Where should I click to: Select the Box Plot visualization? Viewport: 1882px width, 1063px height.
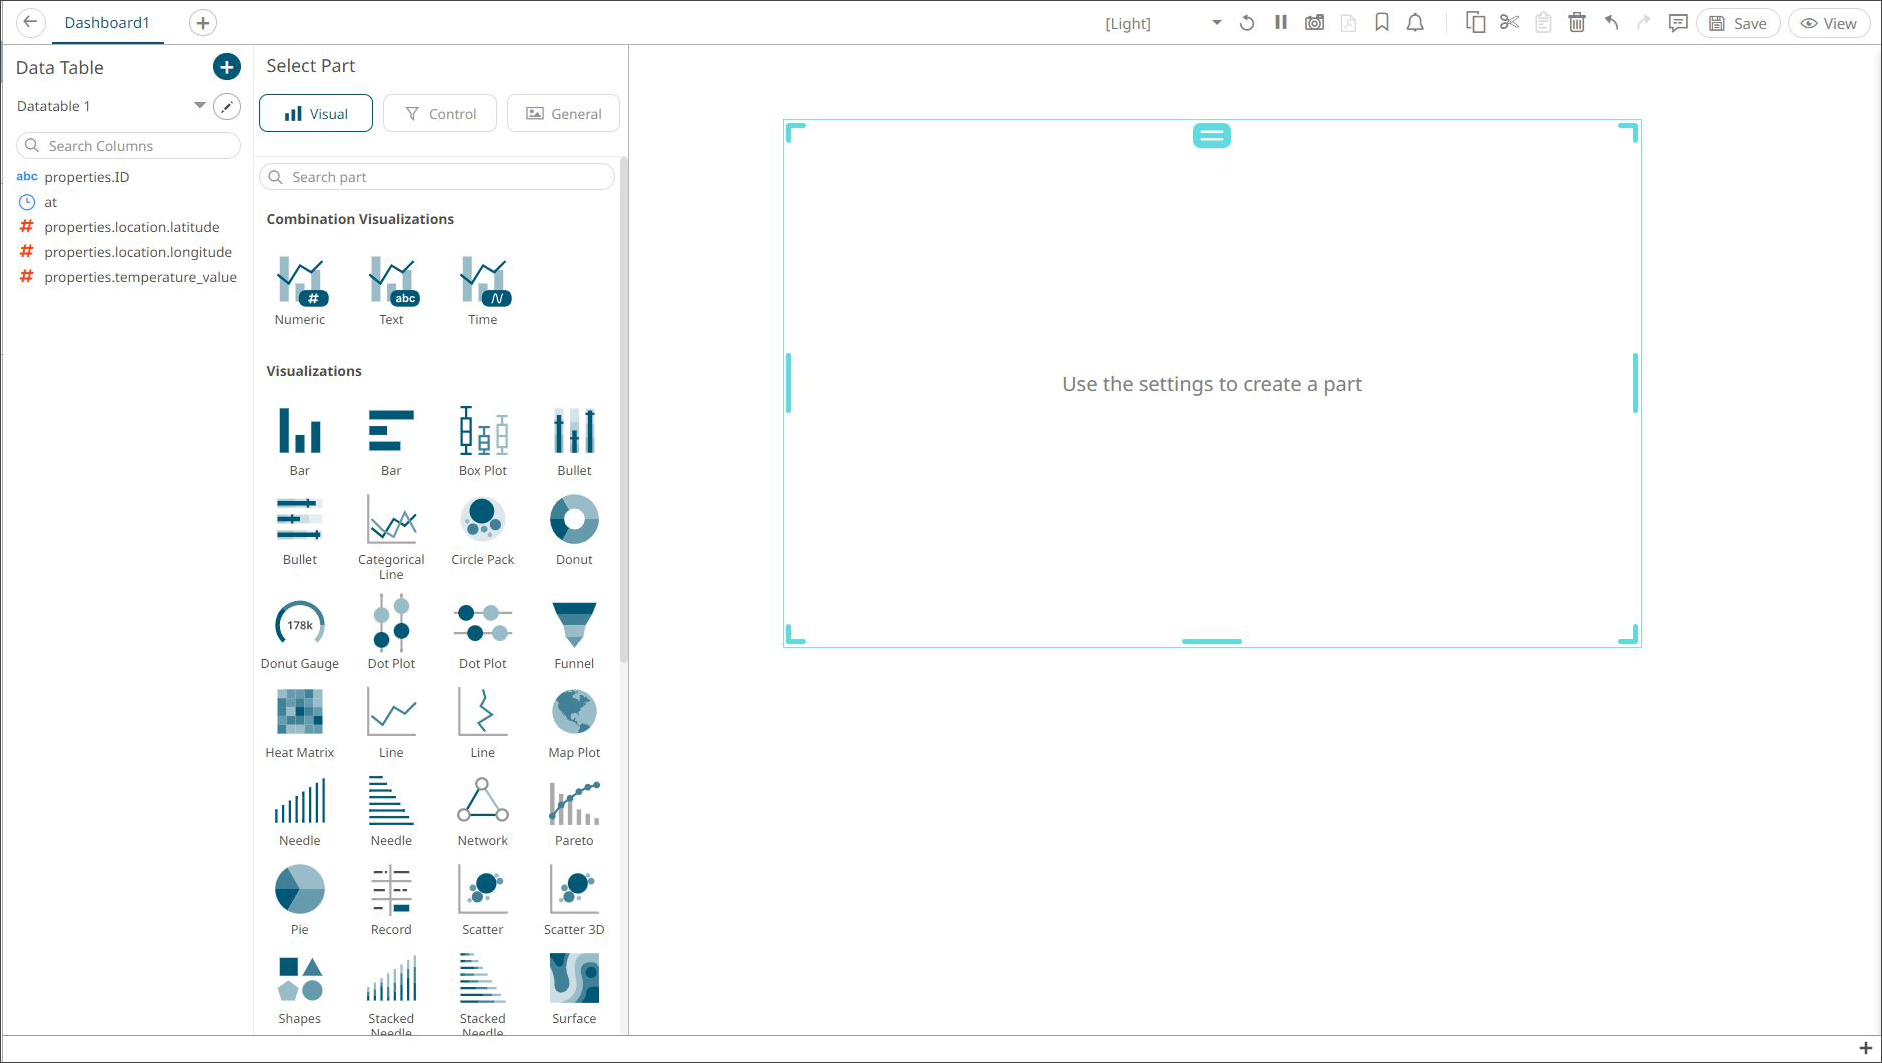click(483, 442)
